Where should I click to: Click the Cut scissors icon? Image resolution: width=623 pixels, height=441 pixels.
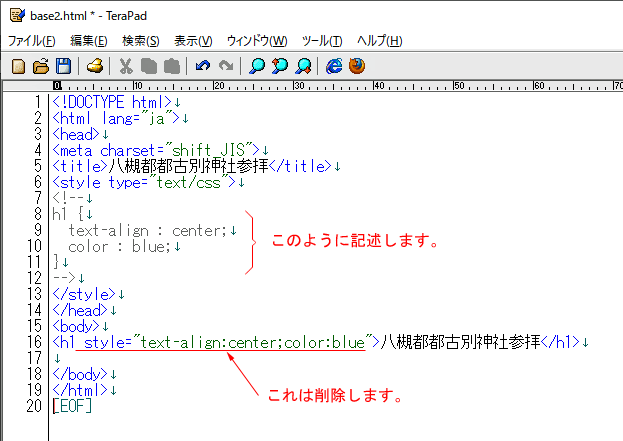(x=126, y=66)
